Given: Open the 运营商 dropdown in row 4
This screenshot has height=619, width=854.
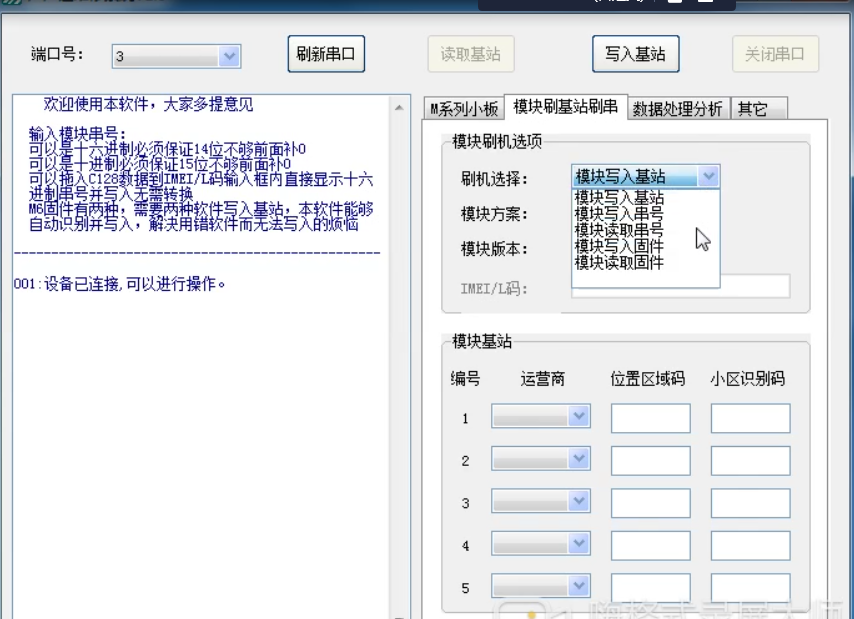Looking at the screenshot, I should tap(541, 544).
